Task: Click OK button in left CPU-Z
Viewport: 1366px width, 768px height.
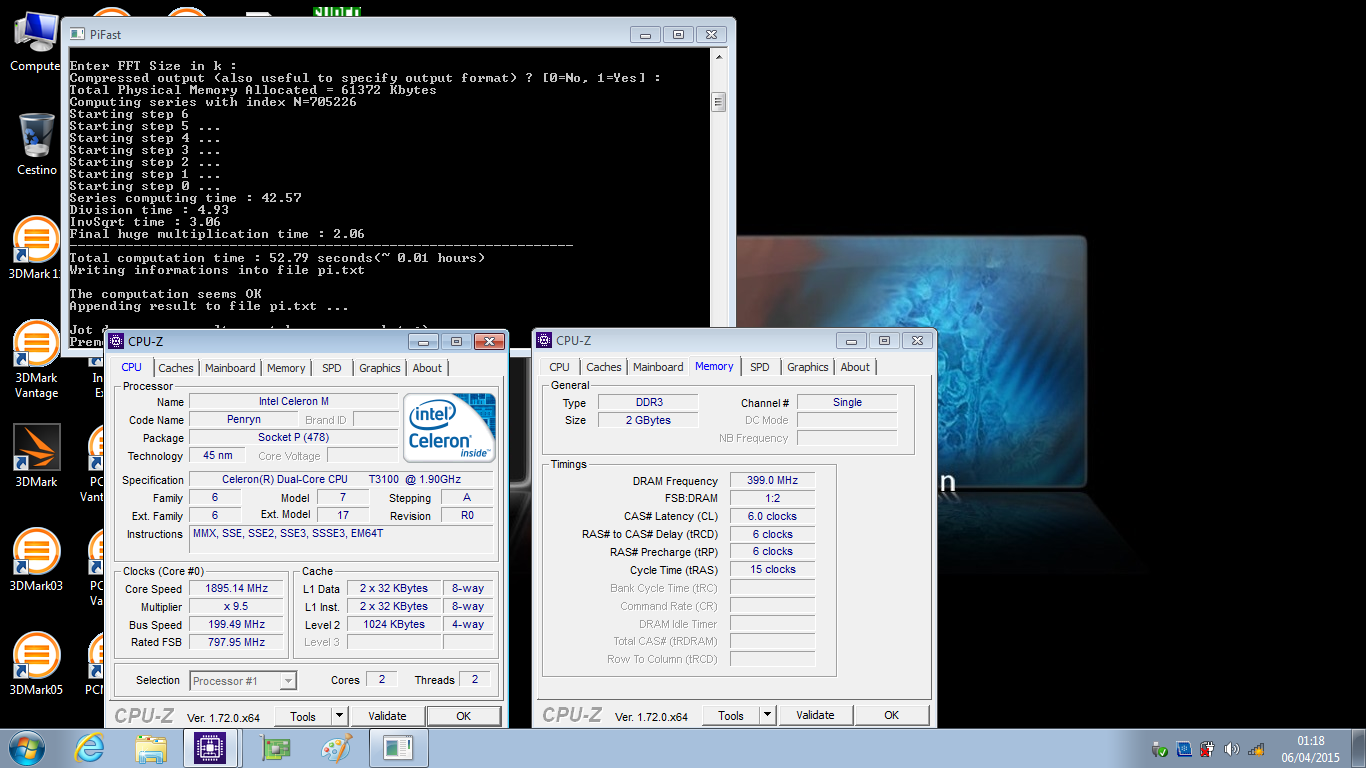Action: tap(463, 716)
